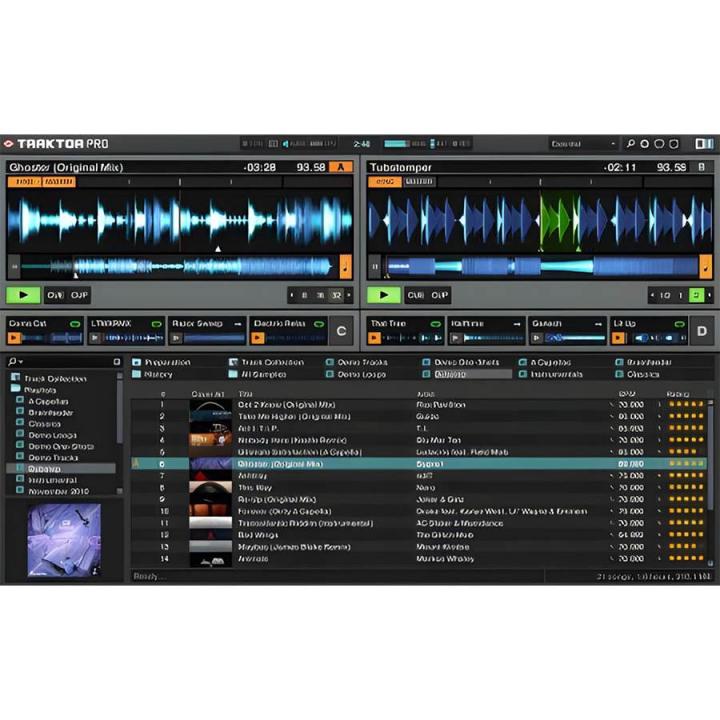Click the CUP button on deck A

pyautogui.click(x=79, y=295)
